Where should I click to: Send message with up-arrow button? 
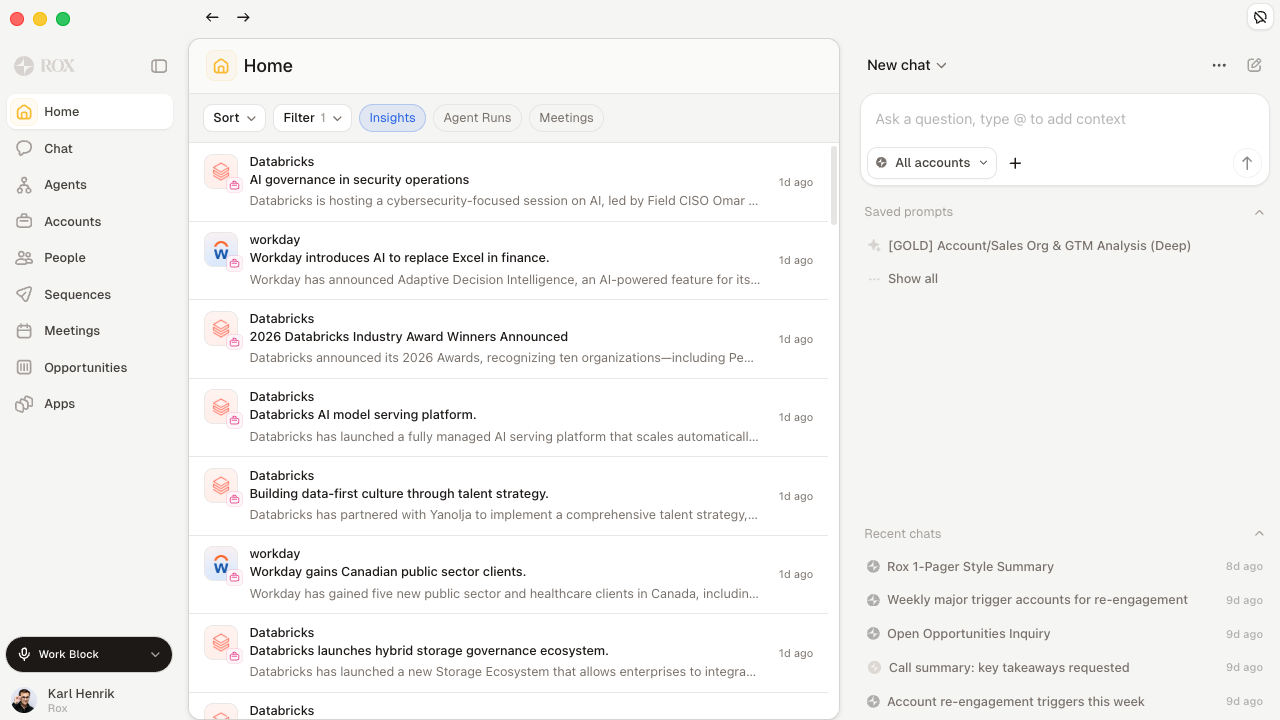[1247, 163]
